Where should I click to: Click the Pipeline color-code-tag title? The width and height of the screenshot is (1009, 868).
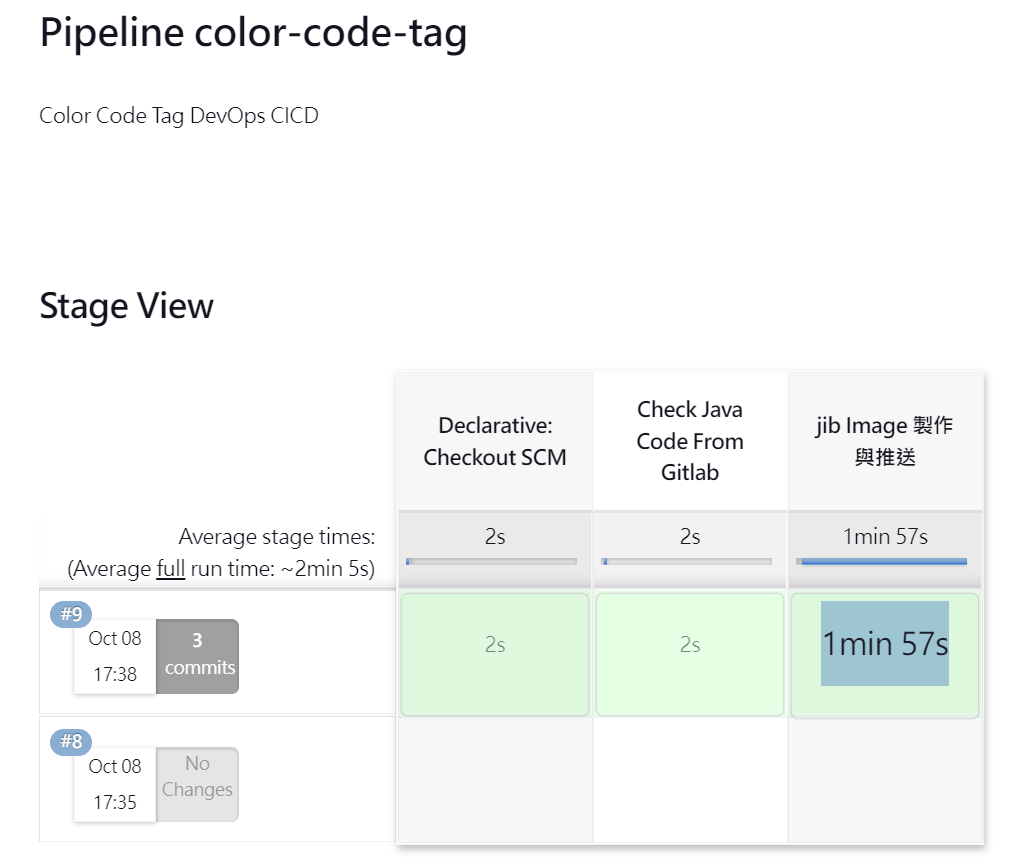point(253,34)
